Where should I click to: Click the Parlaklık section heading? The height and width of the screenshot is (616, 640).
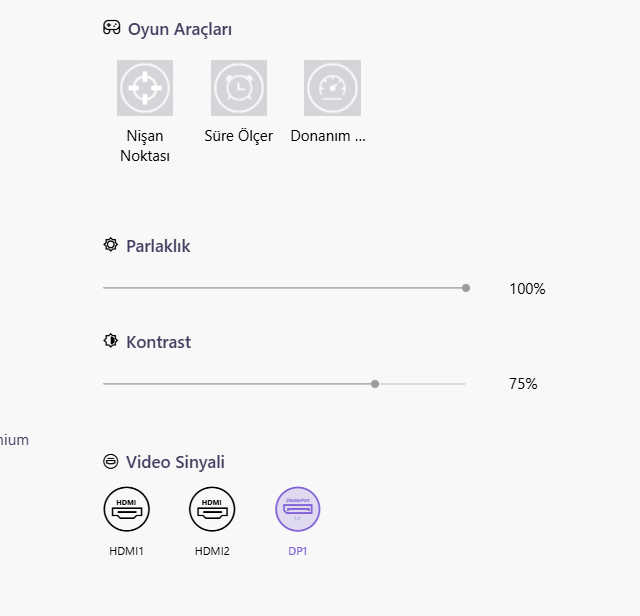coord(158,246)
